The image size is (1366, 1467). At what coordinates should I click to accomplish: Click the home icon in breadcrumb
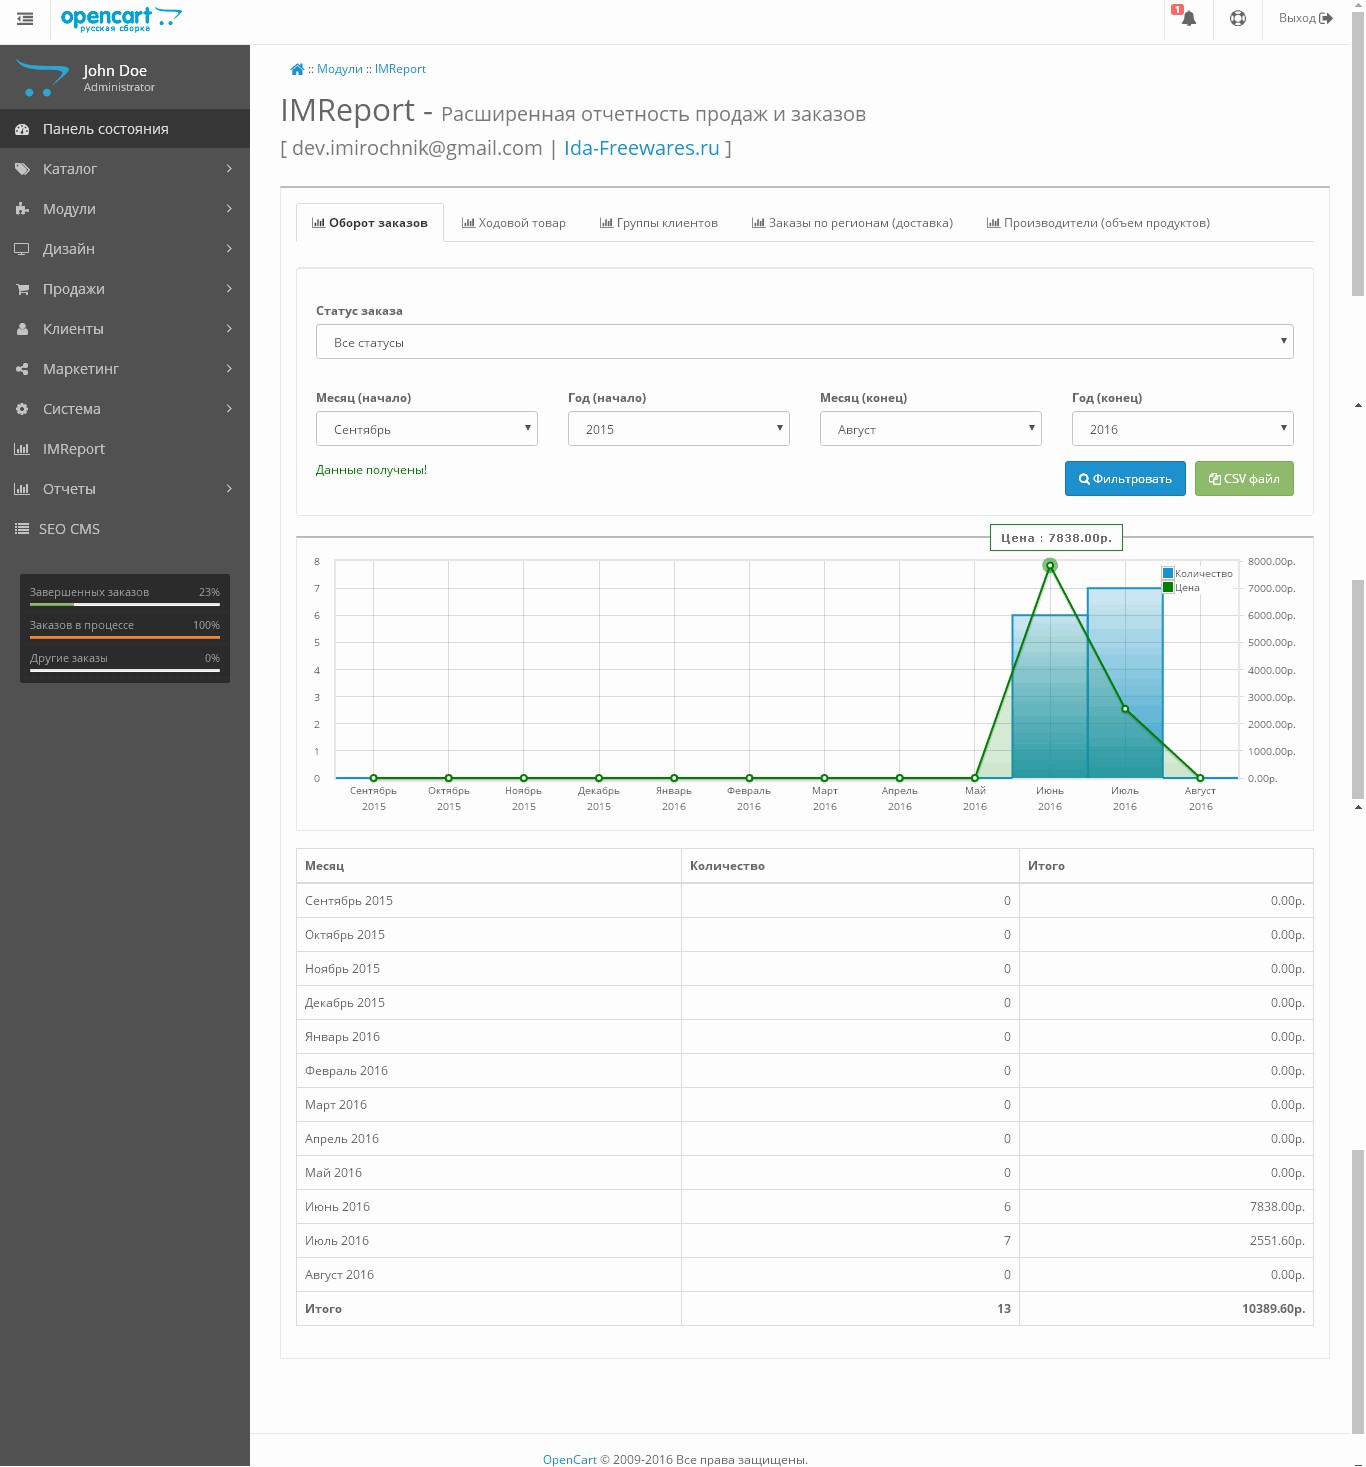click(297, 69)
